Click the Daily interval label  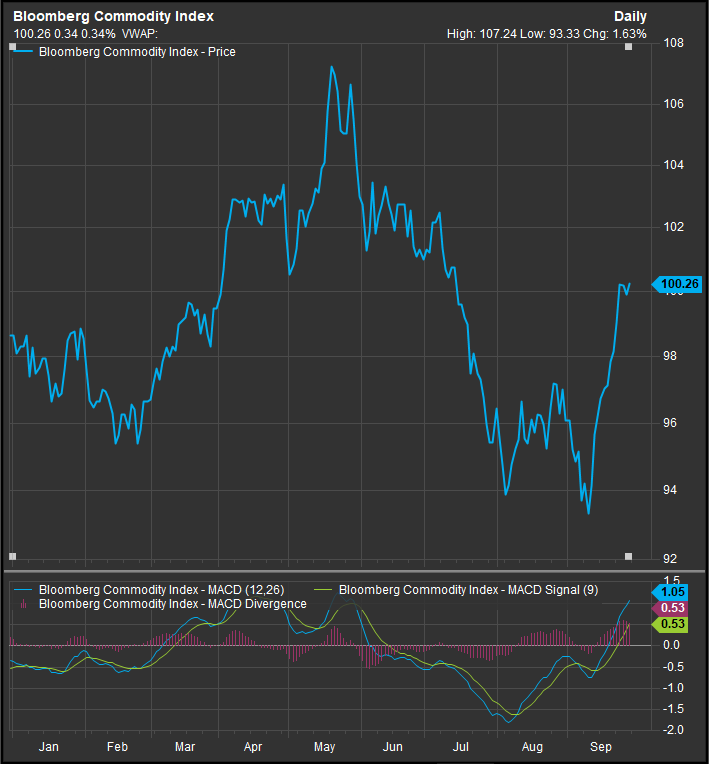pyautogui.click(x=630, y=16)
